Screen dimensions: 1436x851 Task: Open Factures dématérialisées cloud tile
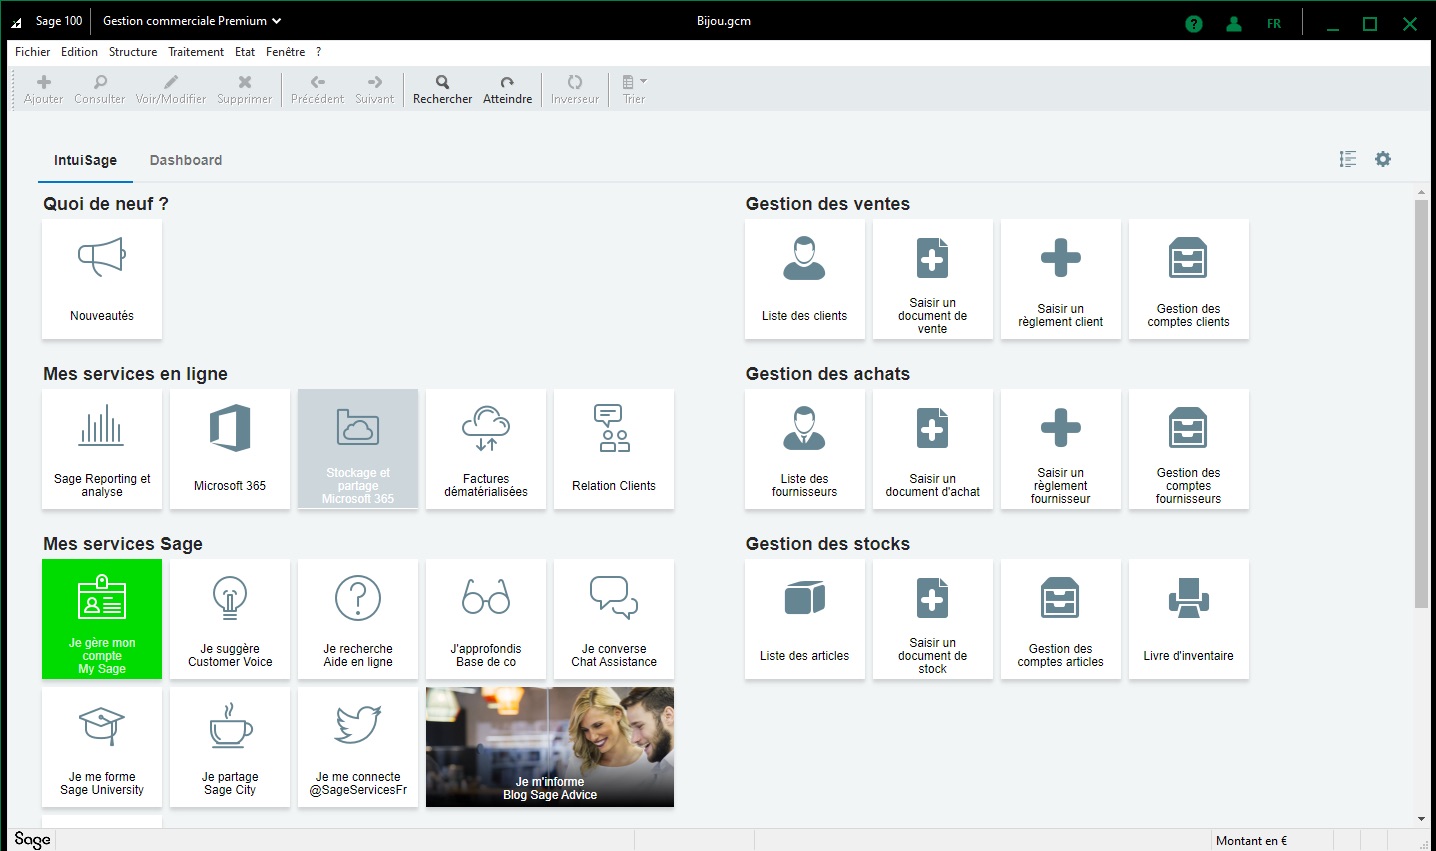tap(486, 449)
